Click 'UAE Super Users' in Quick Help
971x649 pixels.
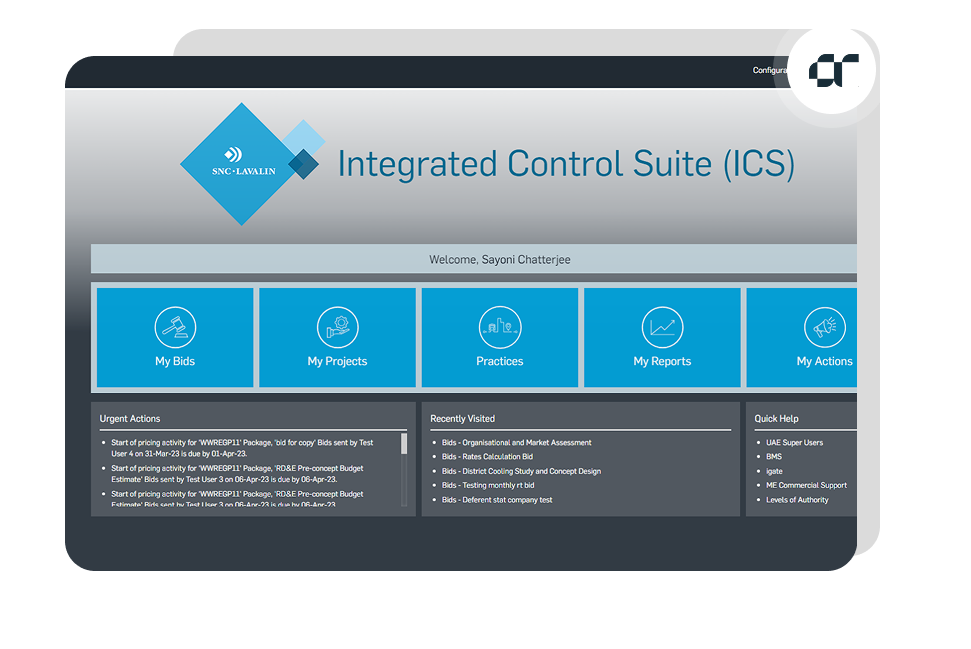pos(793,441)
